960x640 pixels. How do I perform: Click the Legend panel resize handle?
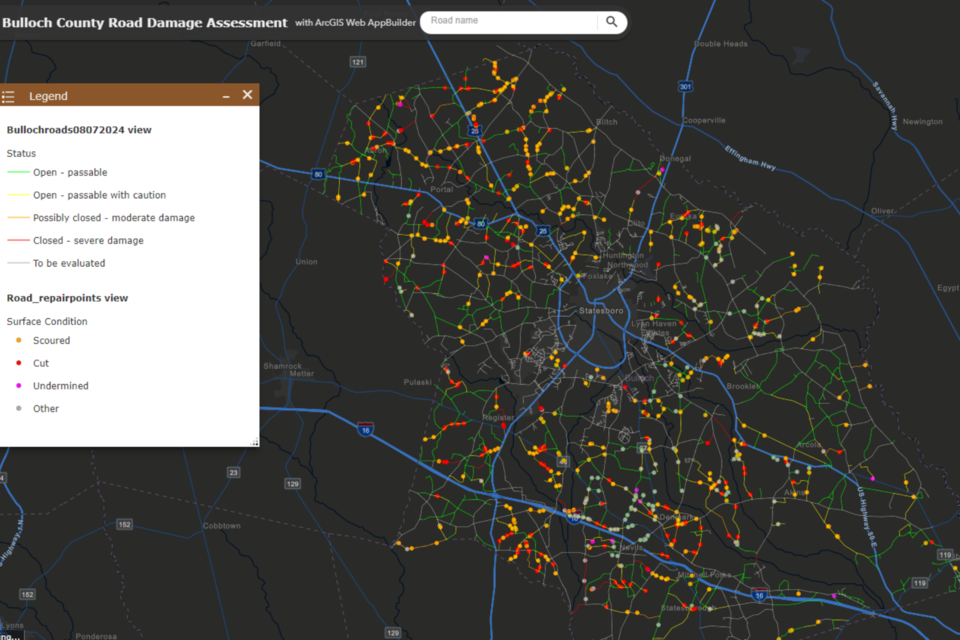coord(254,442)
